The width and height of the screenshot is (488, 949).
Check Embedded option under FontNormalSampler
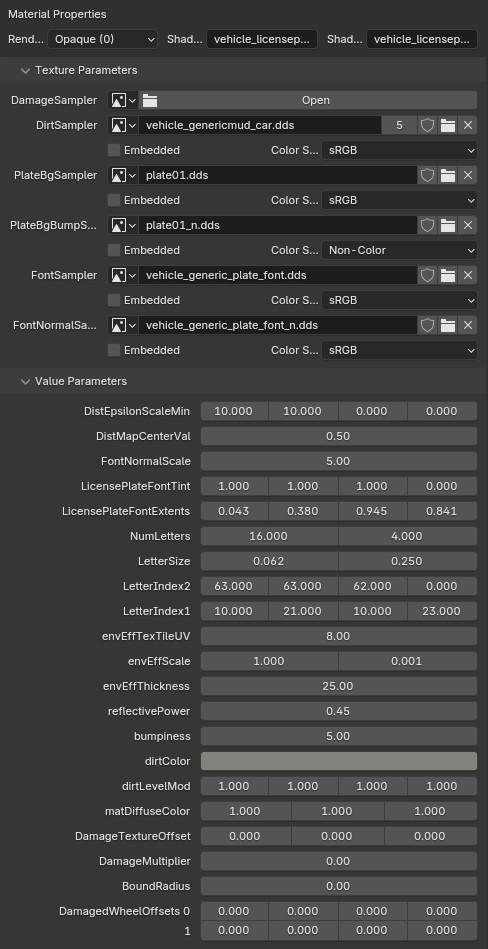click(114, 350)
